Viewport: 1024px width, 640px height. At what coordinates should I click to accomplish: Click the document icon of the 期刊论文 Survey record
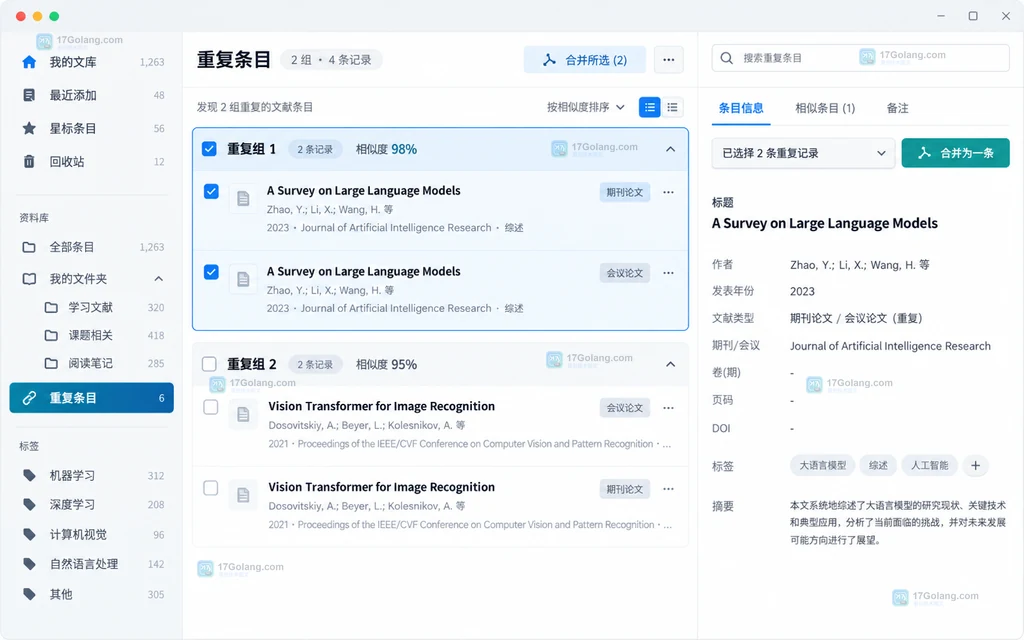(243, 199)
